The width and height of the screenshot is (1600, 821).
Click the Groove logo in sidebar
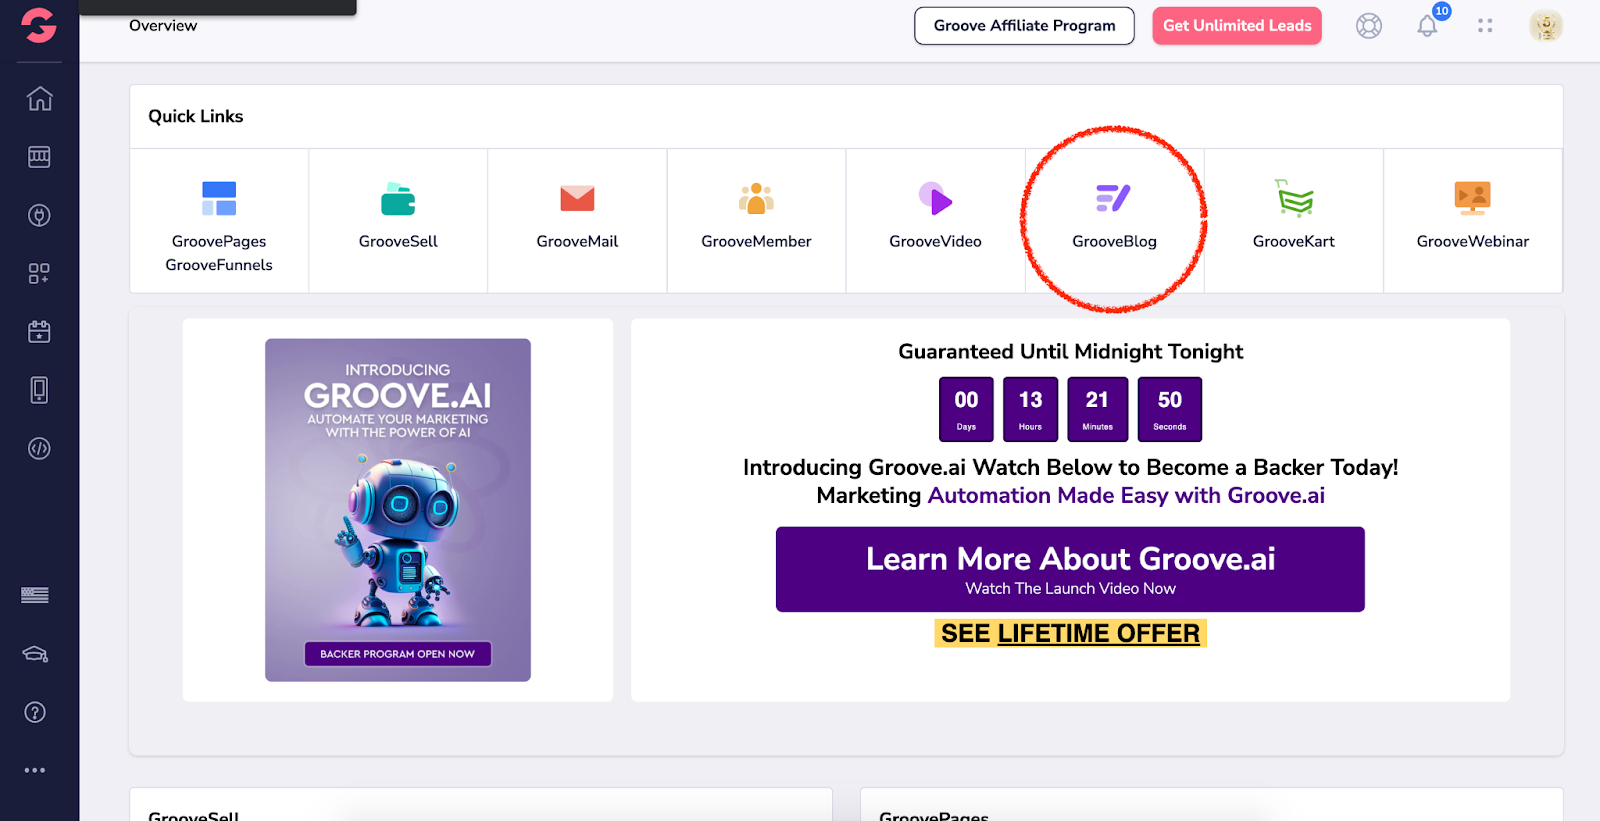pyautogui.click(x=39, y=25)
